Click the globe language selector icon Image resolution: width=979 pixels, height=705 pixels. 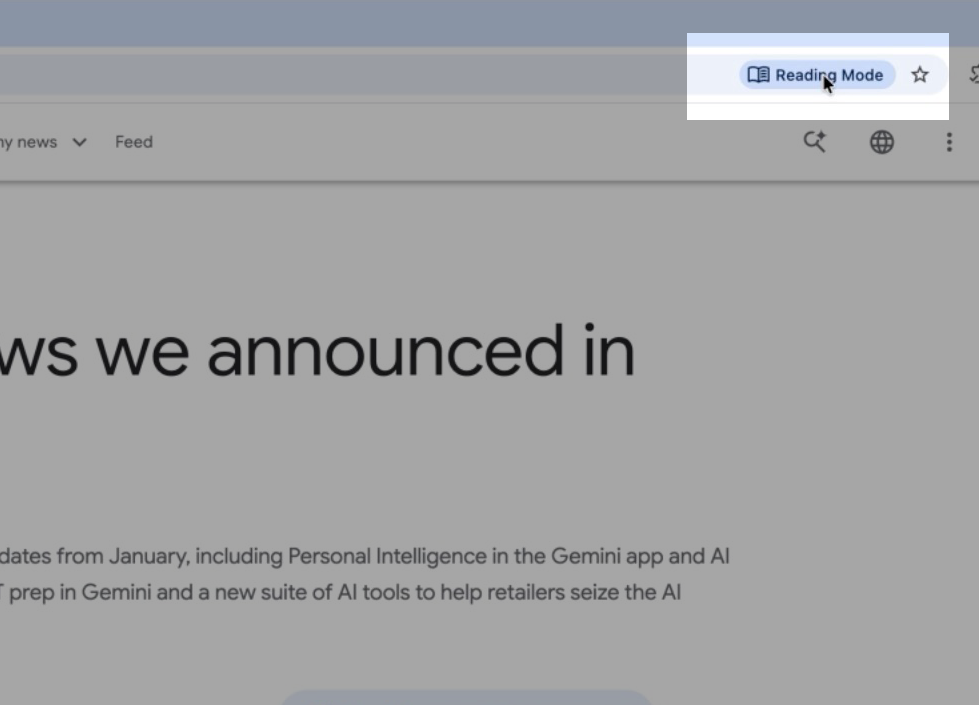pyautogui.click(x=881, y=141)
